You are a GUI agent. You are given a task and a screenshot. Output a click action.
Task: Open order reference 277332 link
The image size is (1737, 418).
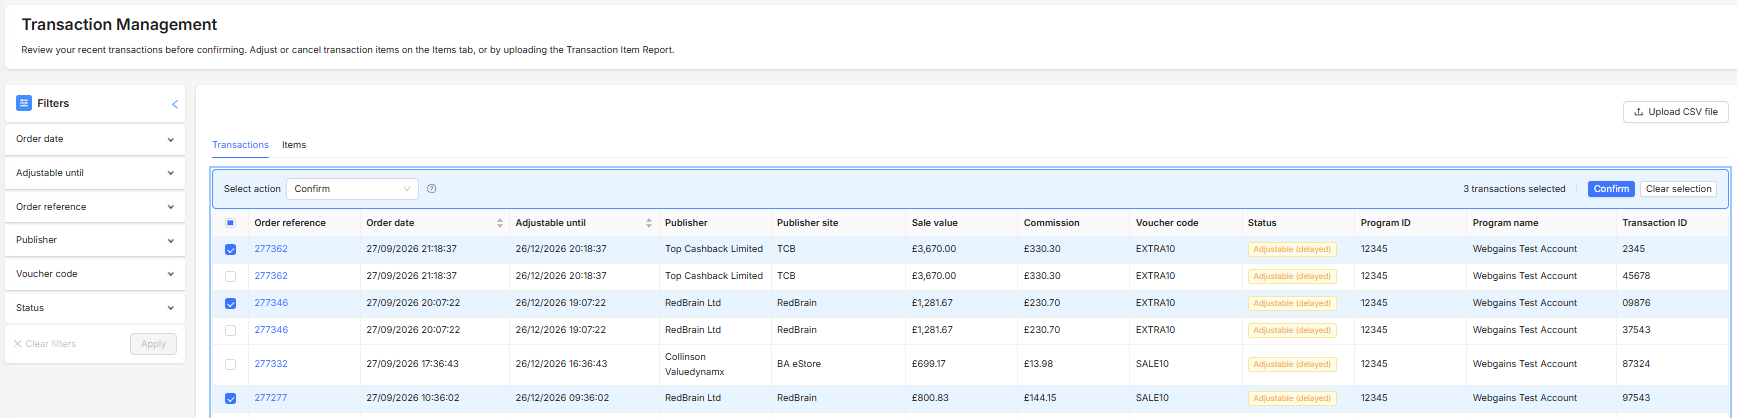point(271,364)
